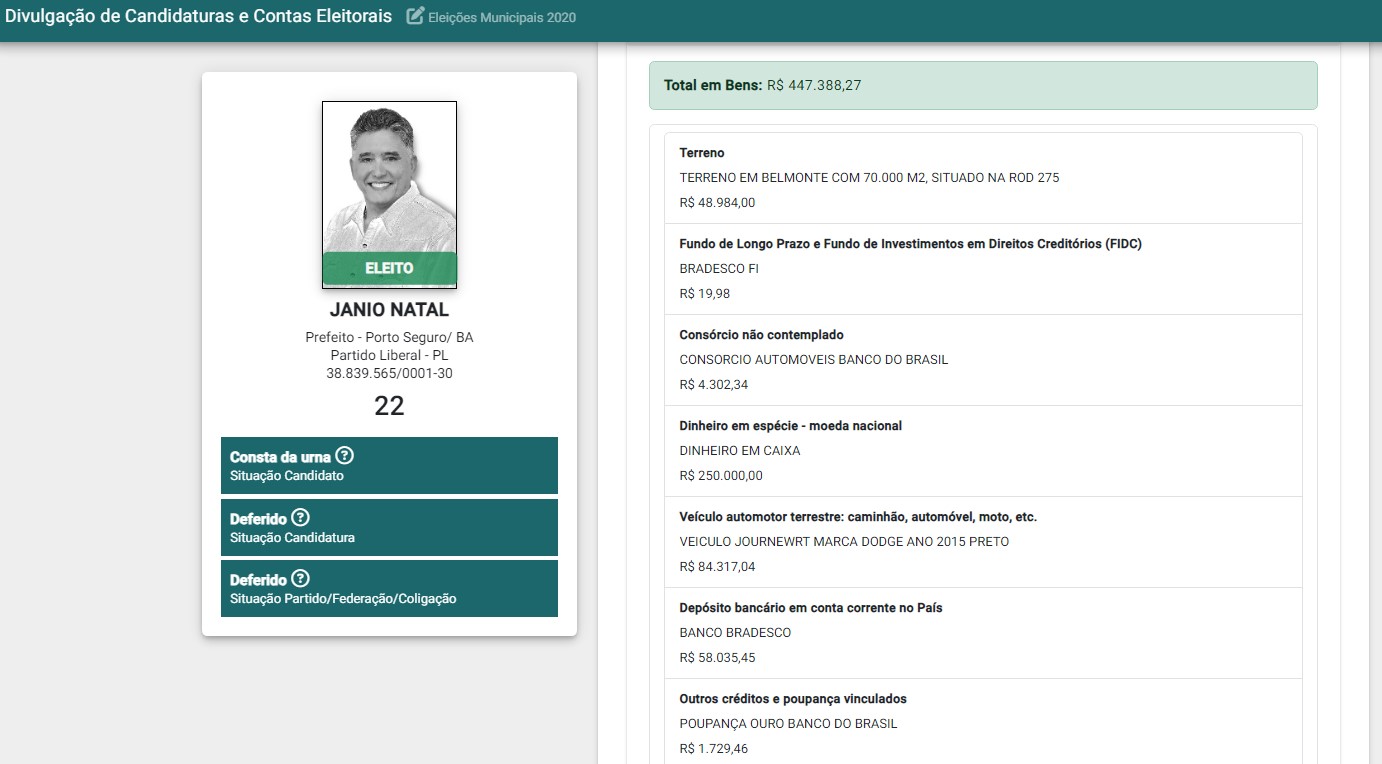The image size is (1382, 764).
Task: Click the edit icon beside Eleições Municipais 2020
Action: (413, 16)
